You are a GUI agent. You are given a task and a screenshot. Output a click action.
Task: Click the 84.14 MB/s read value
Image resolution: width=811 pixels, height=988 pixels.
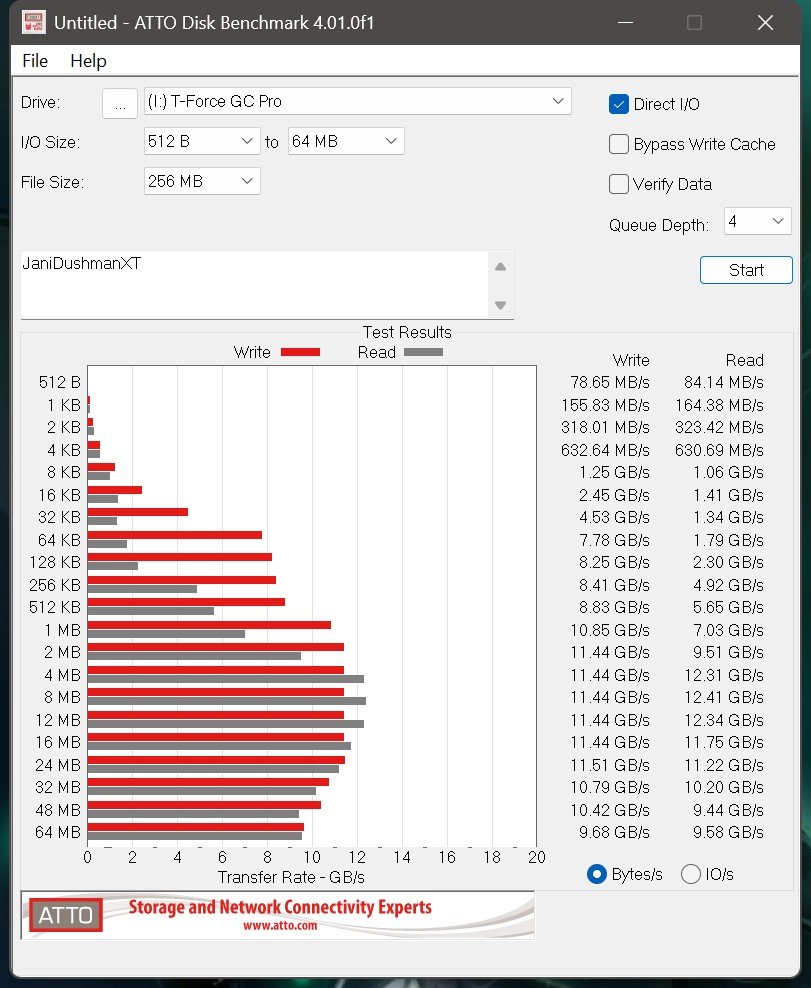[x=723, y=382]
